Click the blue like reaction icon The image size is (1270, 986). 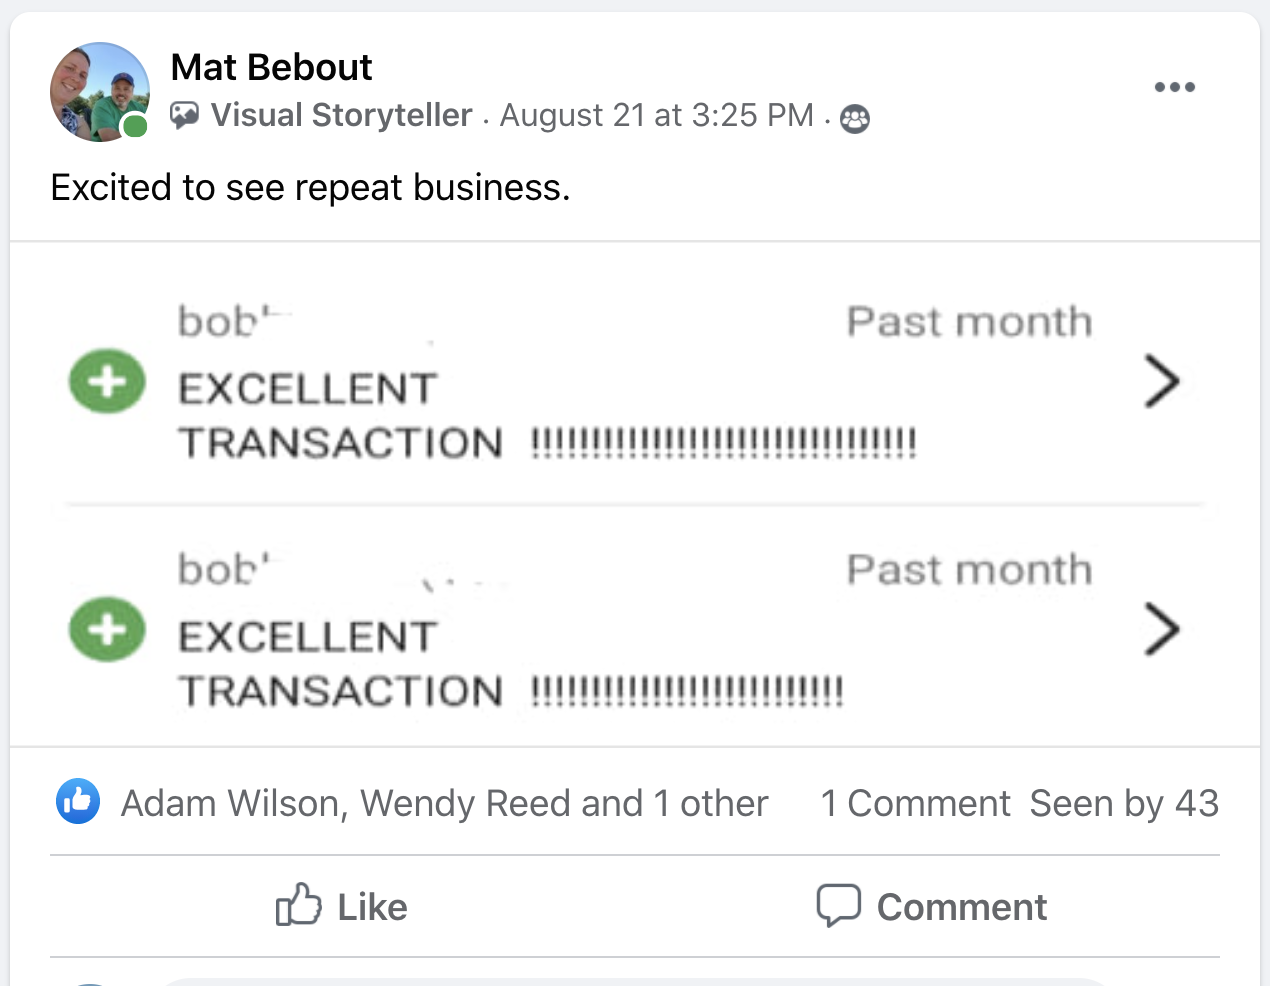(78, 801)
